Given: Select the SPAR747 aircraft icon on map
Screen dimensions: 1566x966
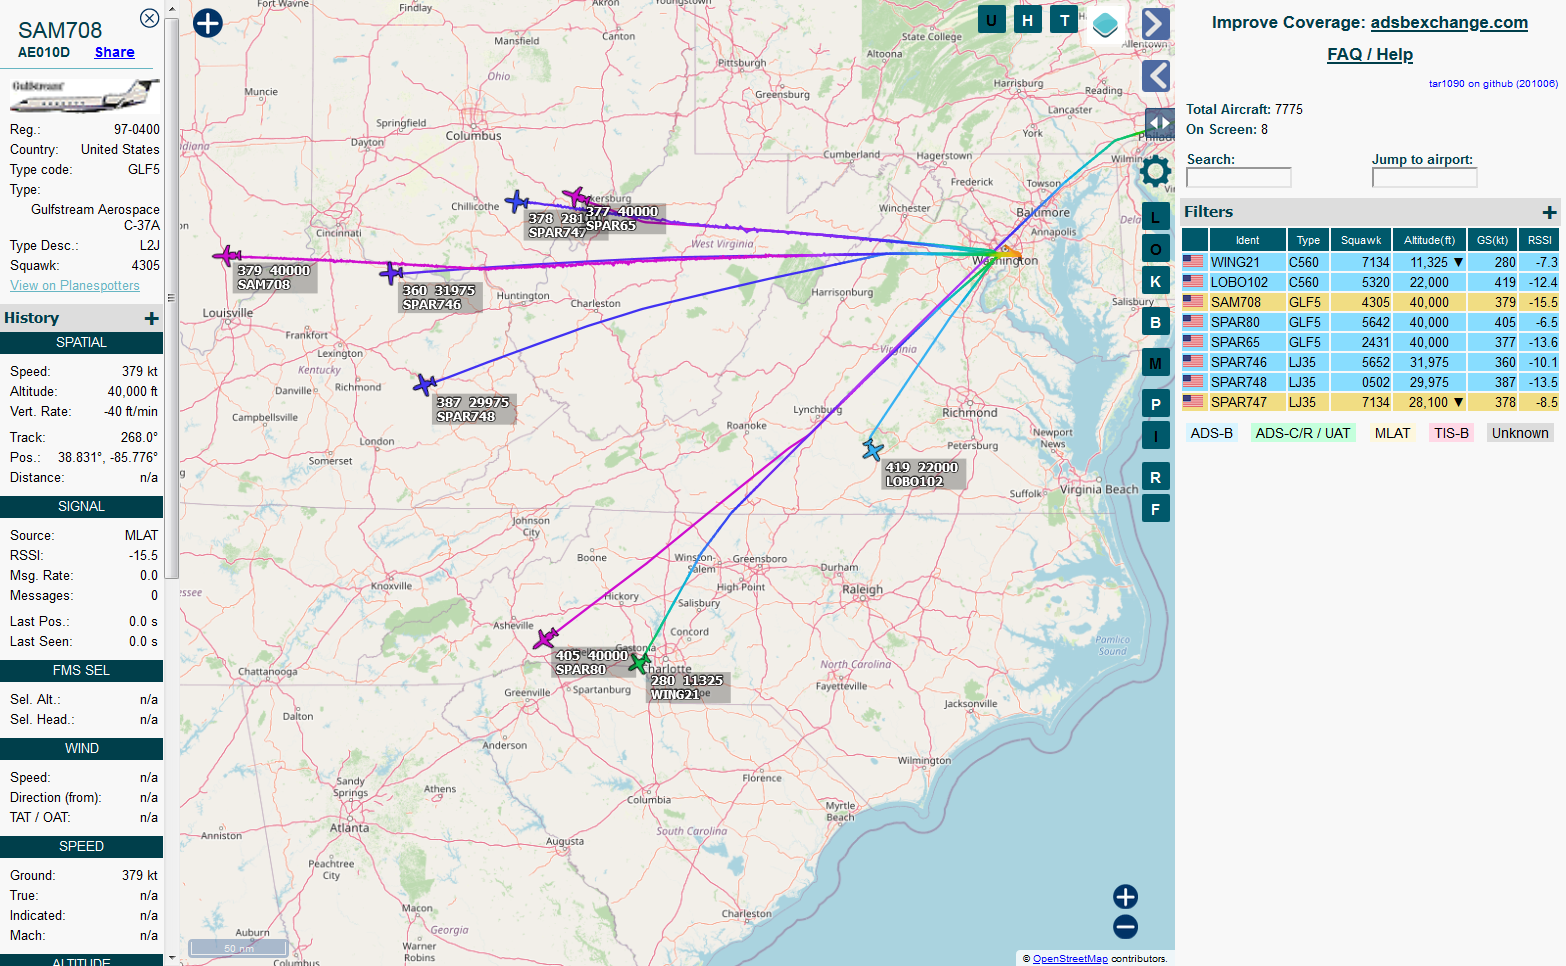Looking at the screenshot, I should pos(516,201).
